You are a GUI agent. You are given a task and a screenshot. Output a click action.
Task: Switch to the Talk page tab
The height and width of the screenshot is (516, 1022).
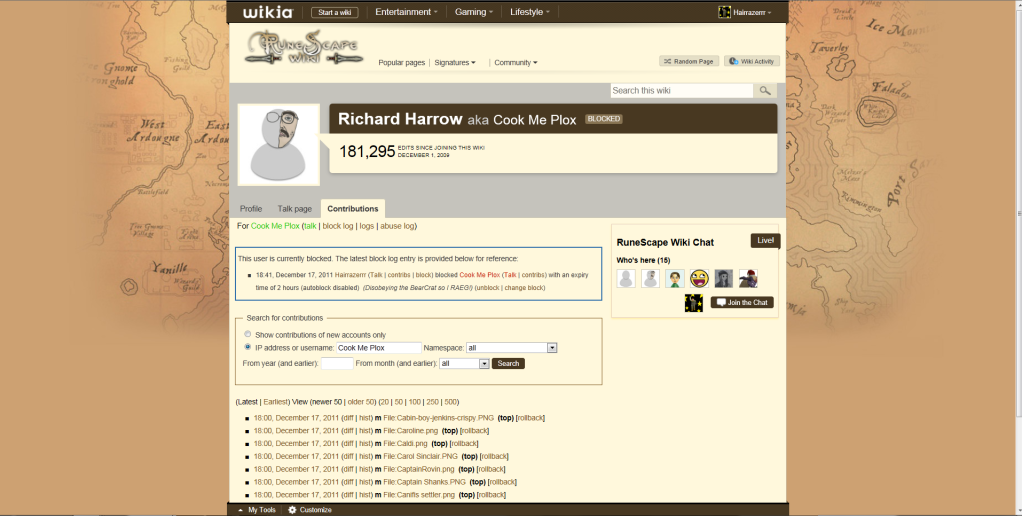coord(294,209)
